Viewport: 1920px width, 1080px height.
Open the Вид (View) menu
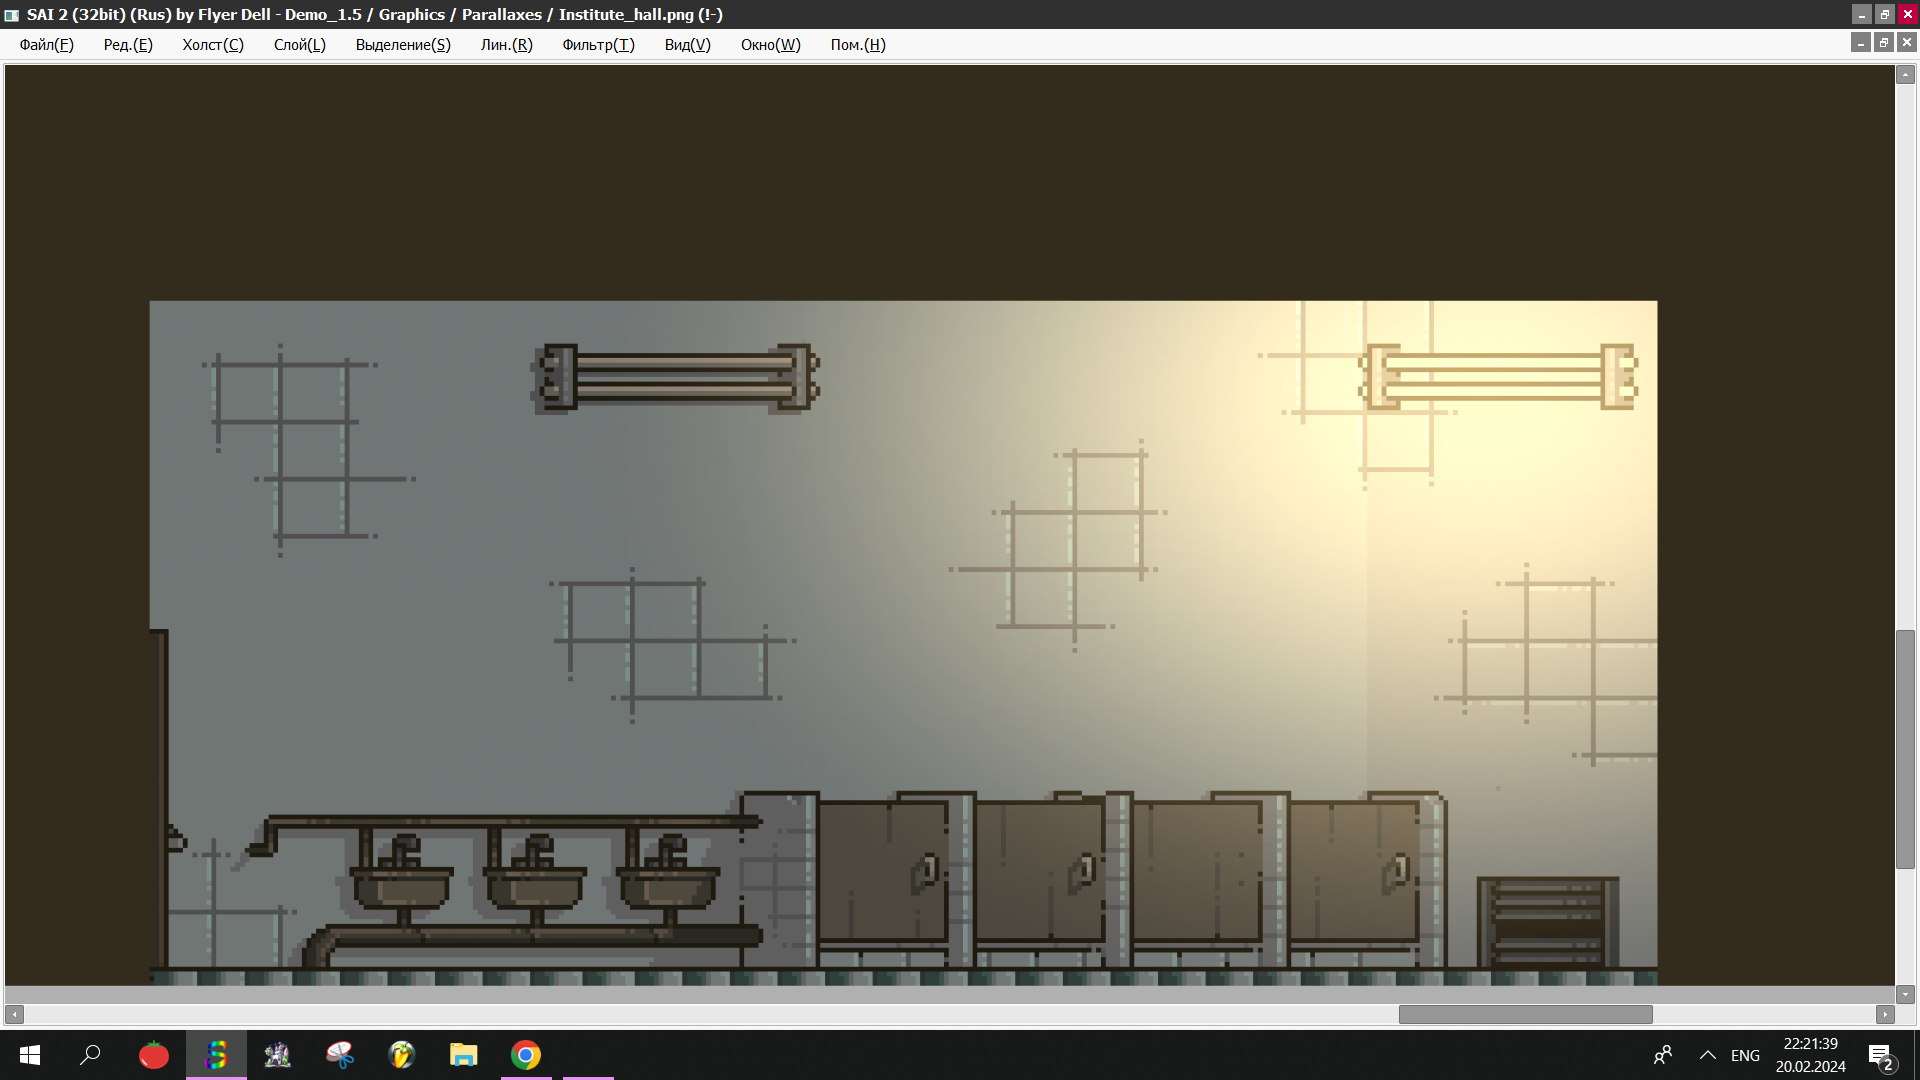click(687, 45)
